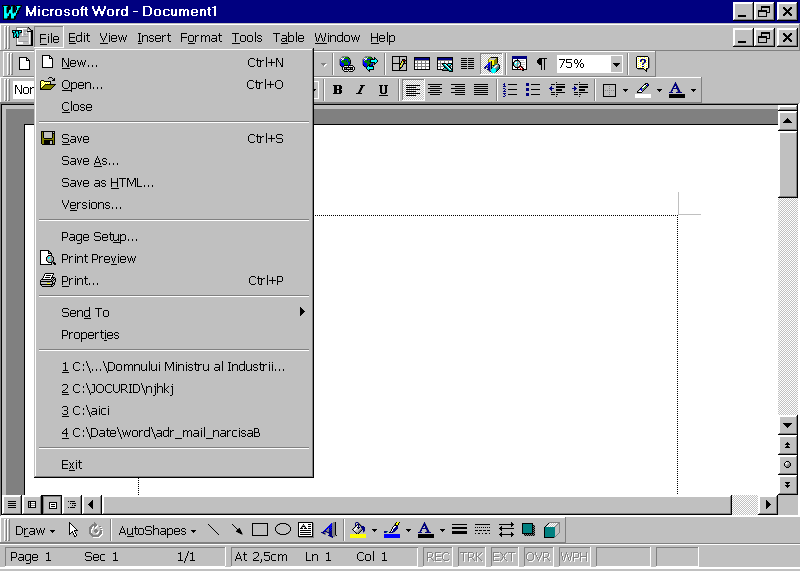This screenshot has width=800, height=571.
Task: Toggle Center paragraph alignment
Action: coord(435,90)
